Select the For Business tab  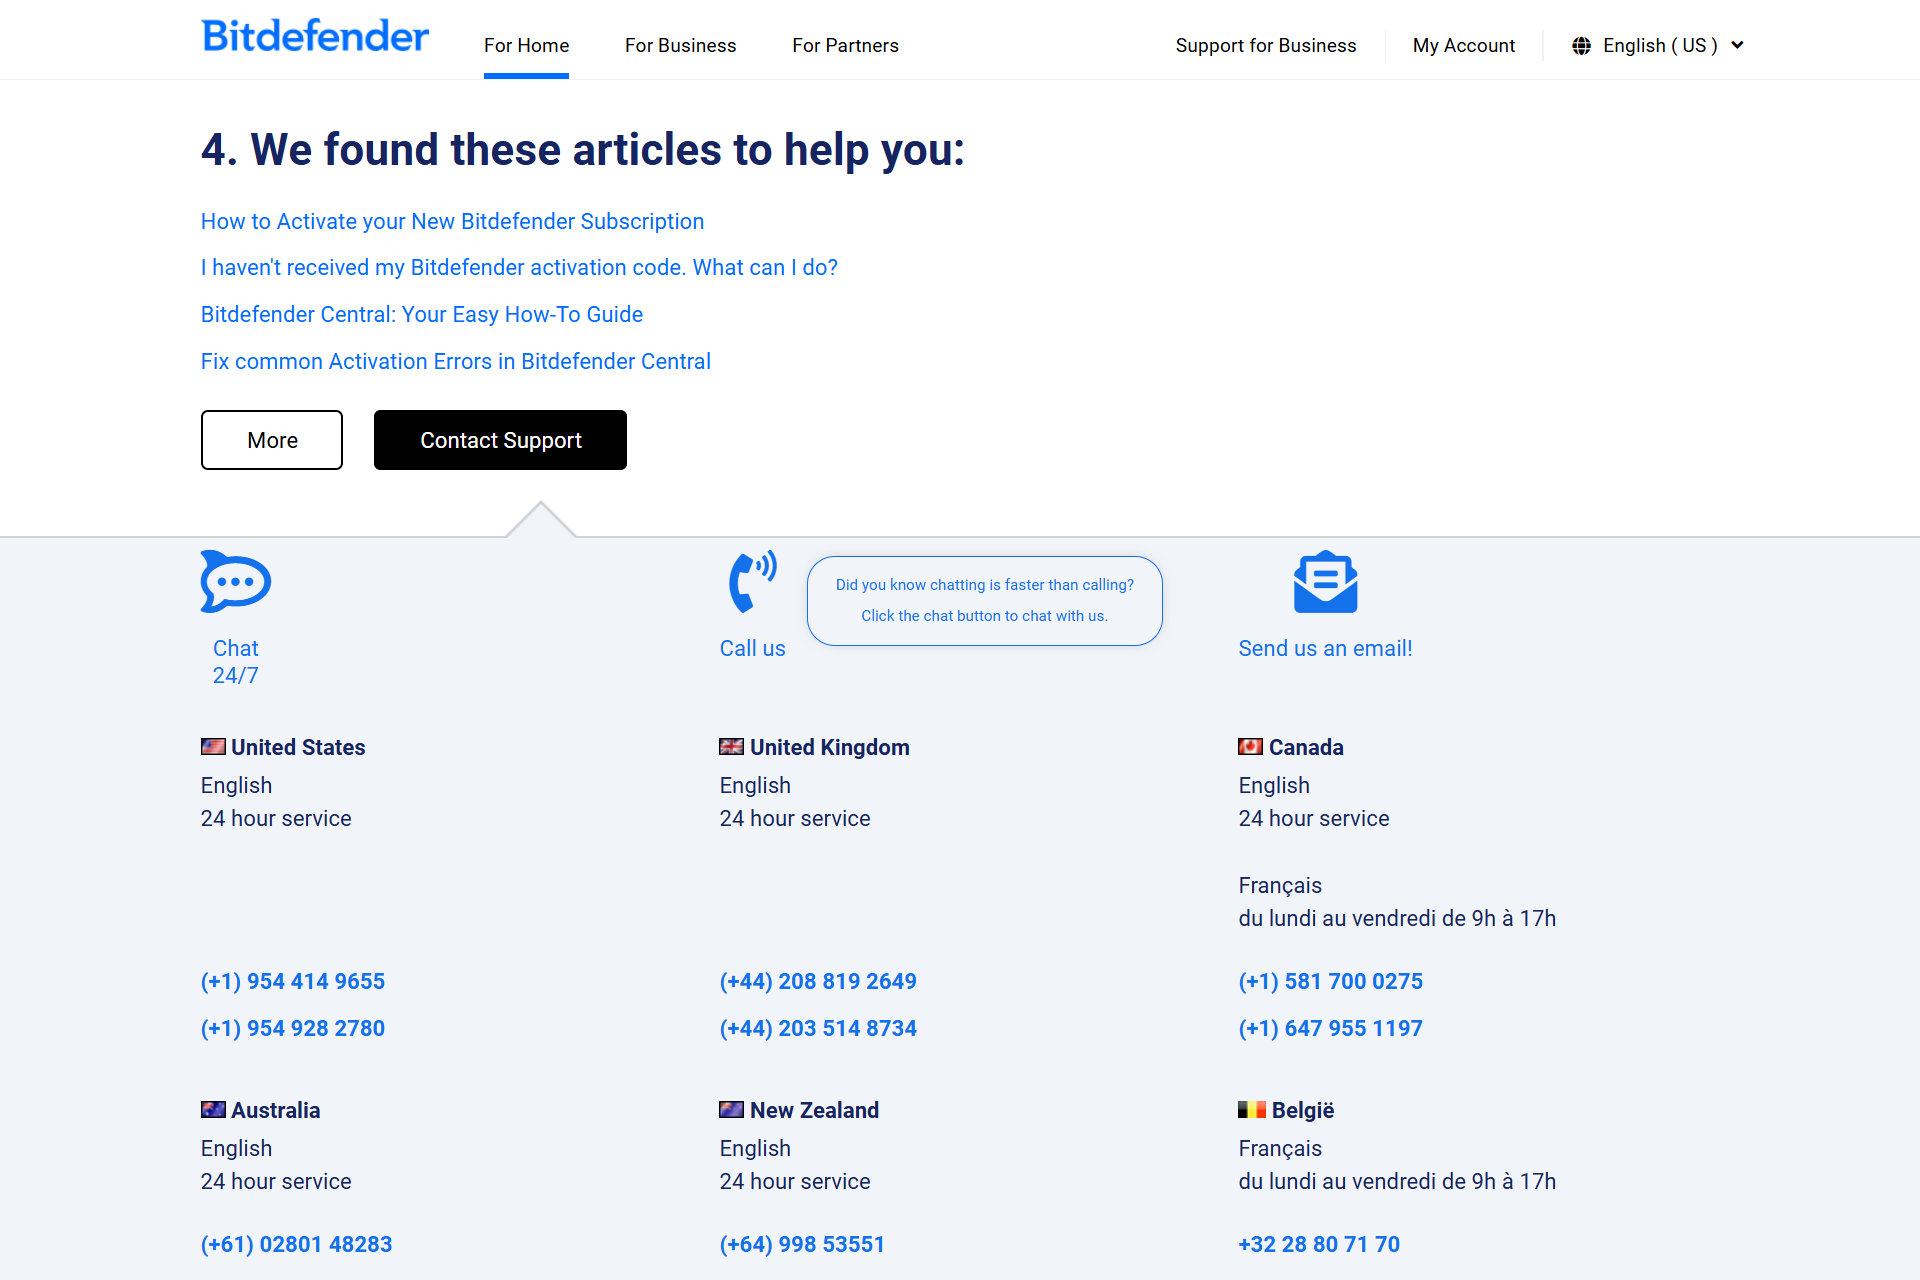tap(679, 46)
